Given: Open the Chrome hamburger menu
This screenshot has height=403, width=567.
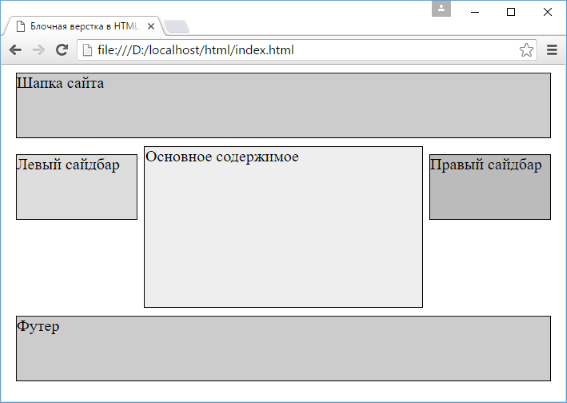Looking at the screenshot, I should click(x=552, y=50).
